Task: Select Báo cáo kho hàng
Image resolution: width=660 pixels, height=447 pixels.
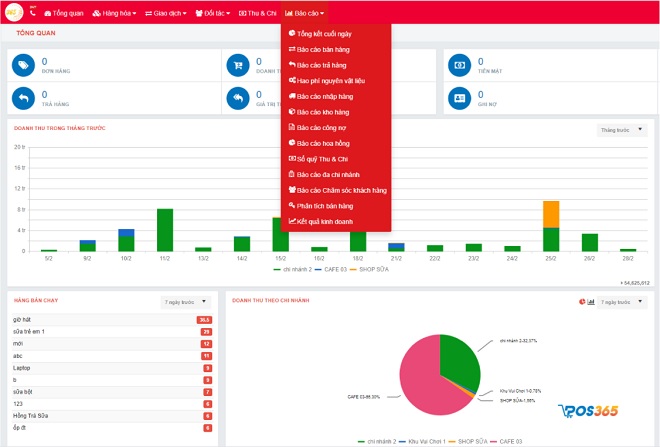Action: [336, 112]
